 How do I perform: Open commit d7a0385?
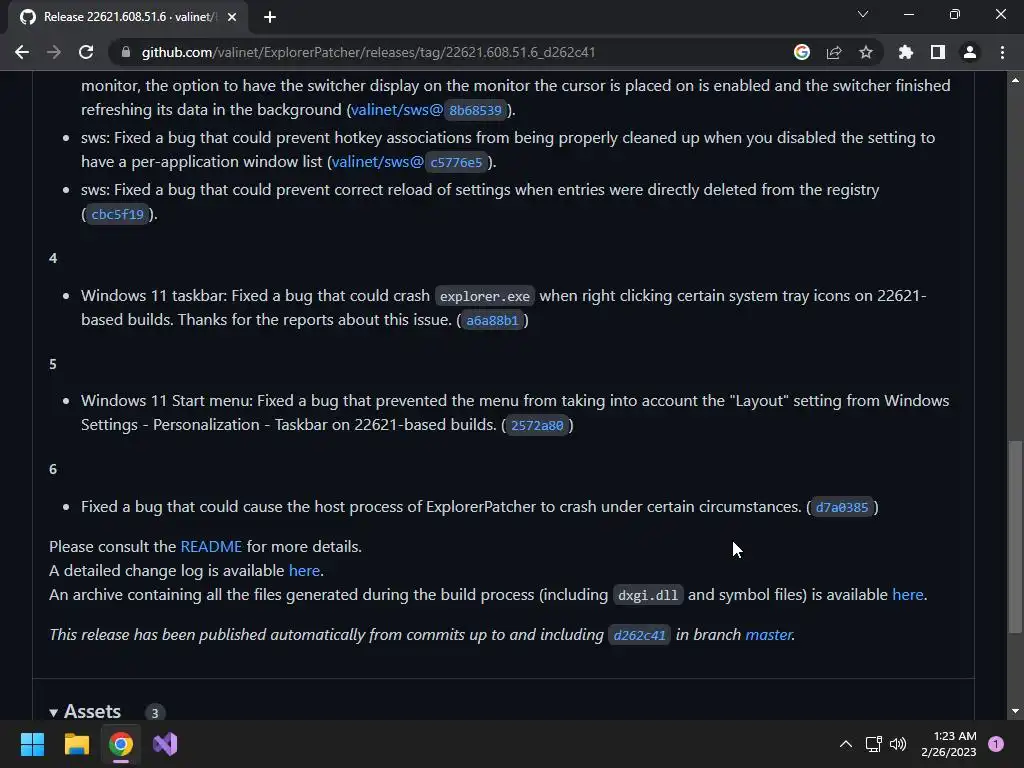pos(842,507)
